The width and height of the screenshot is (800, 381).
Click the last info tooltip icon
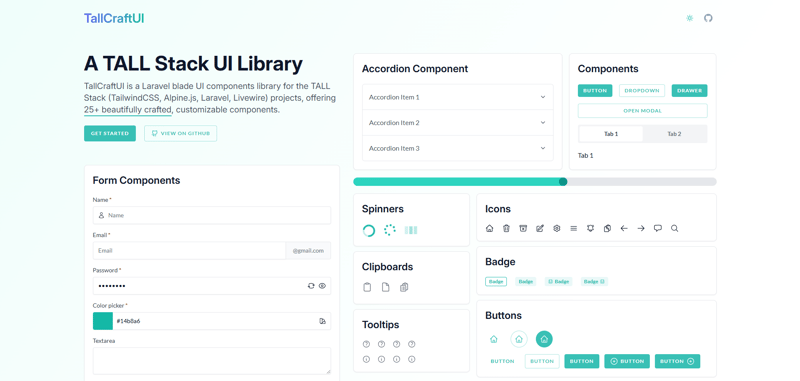412,360
